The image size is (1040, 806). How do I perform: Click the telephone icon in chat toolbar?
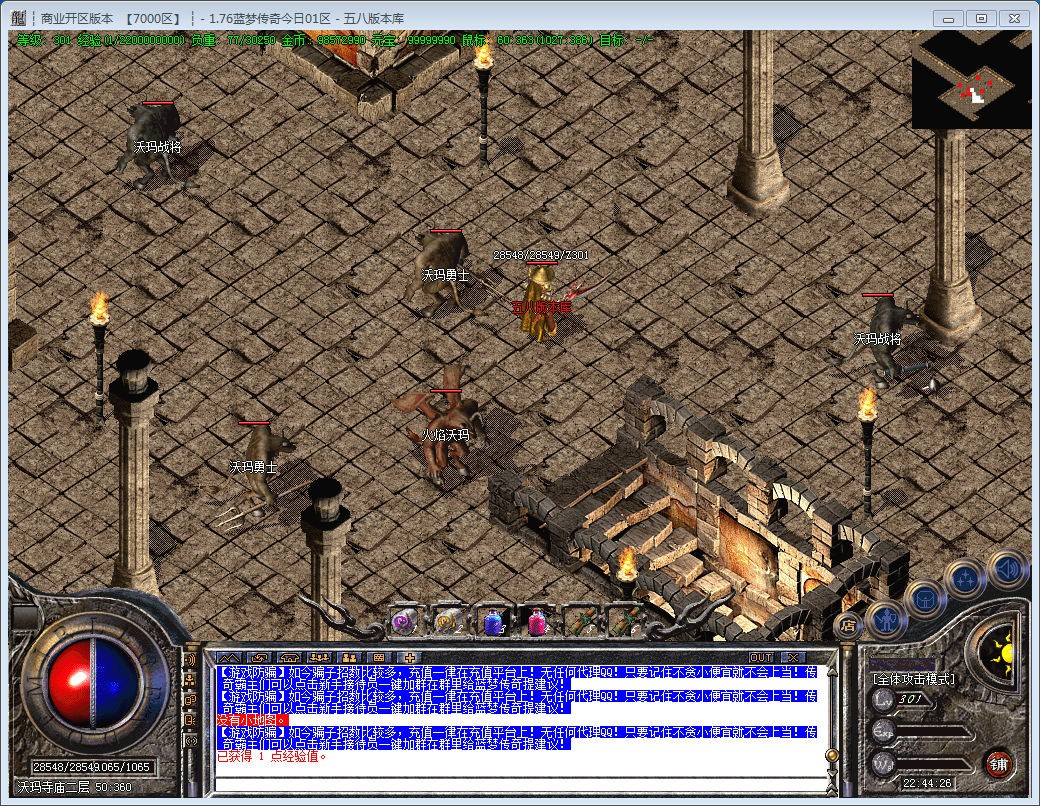click(x=289, y=657)
